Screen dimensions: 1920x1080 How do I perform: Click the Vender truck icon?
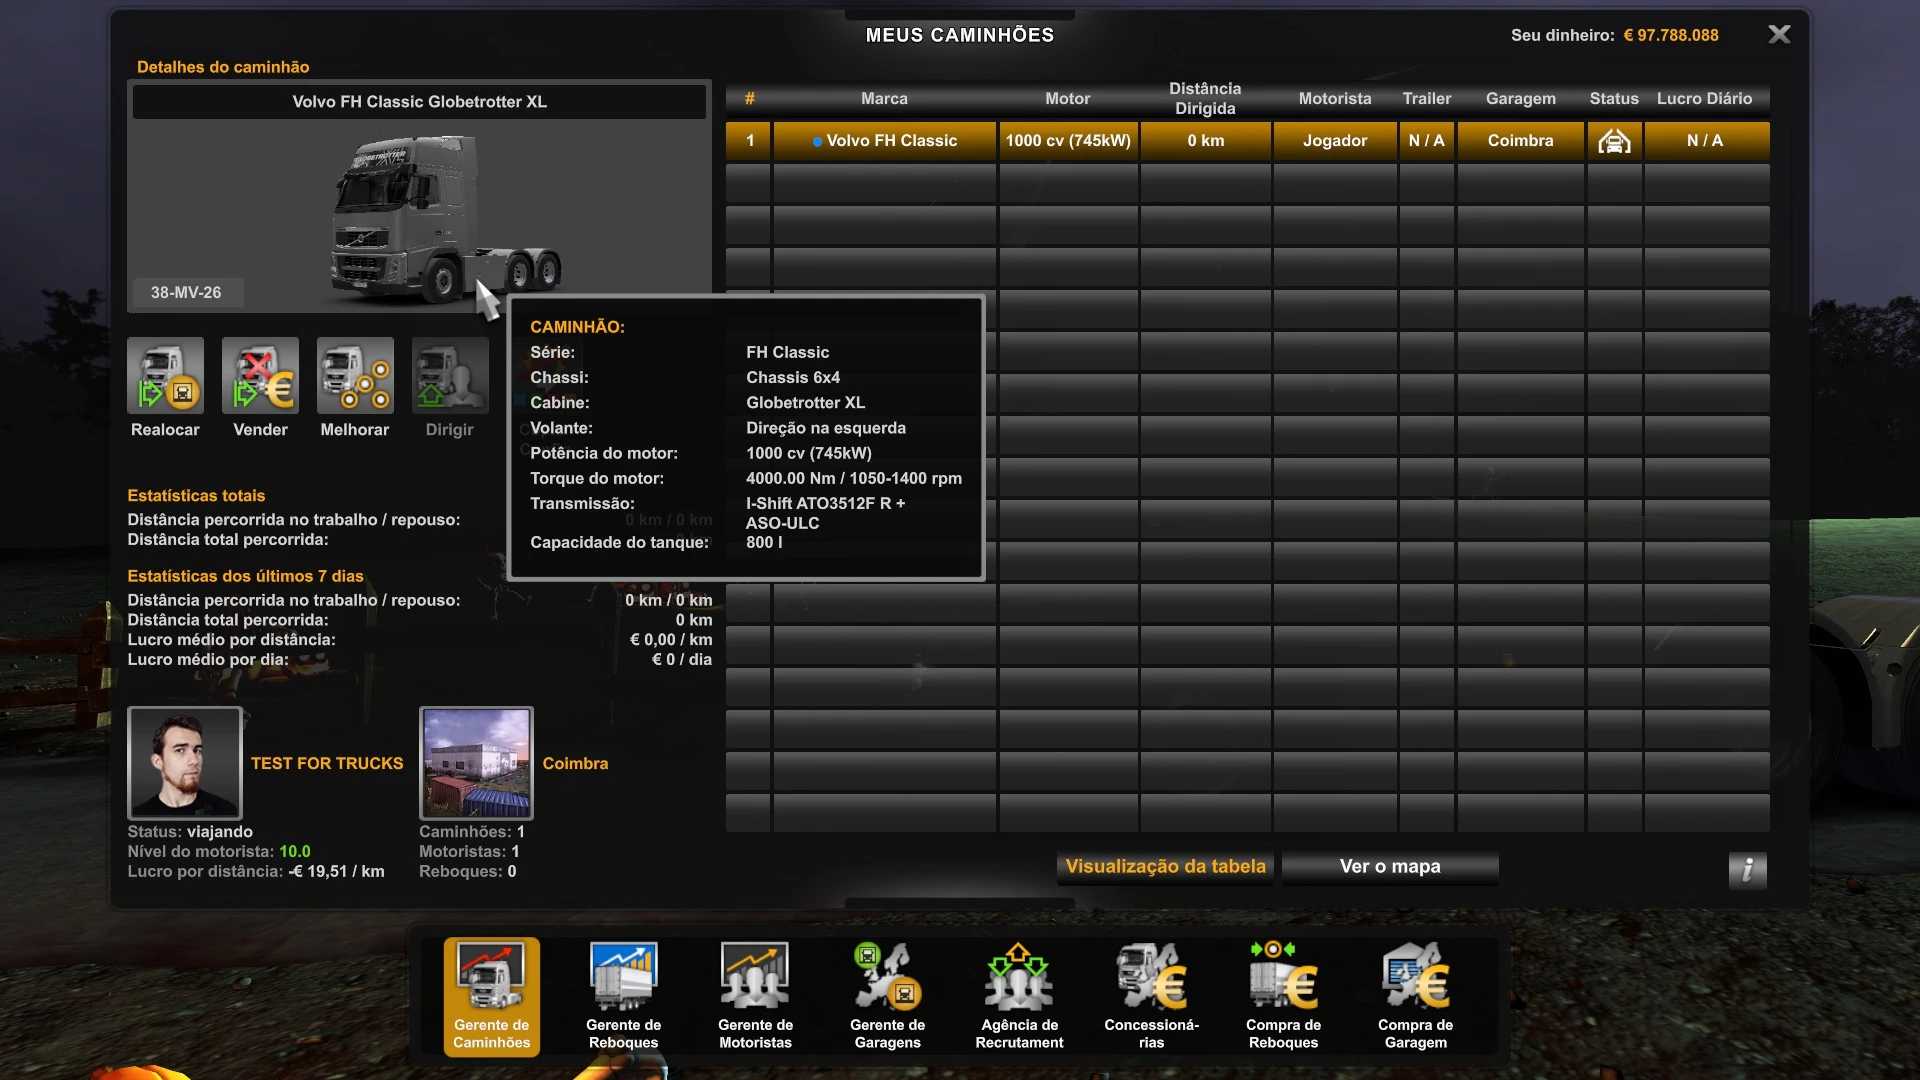click(260, 375)
